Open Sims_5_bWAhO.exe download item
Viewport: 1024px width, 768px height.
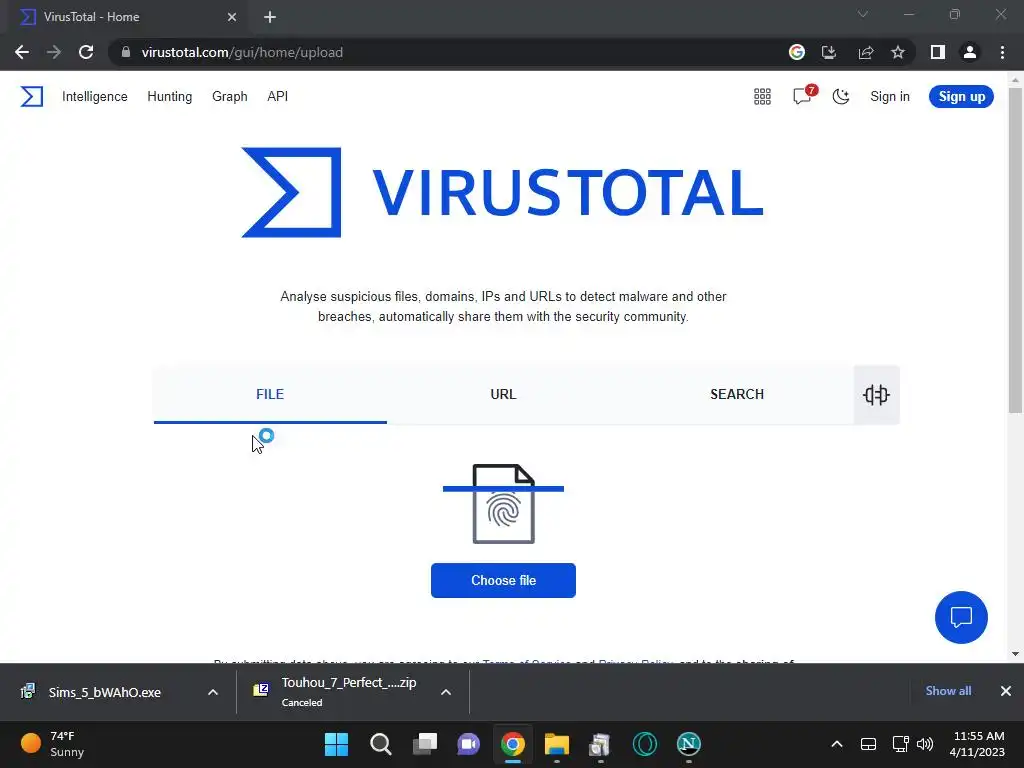tap(104, 692)
